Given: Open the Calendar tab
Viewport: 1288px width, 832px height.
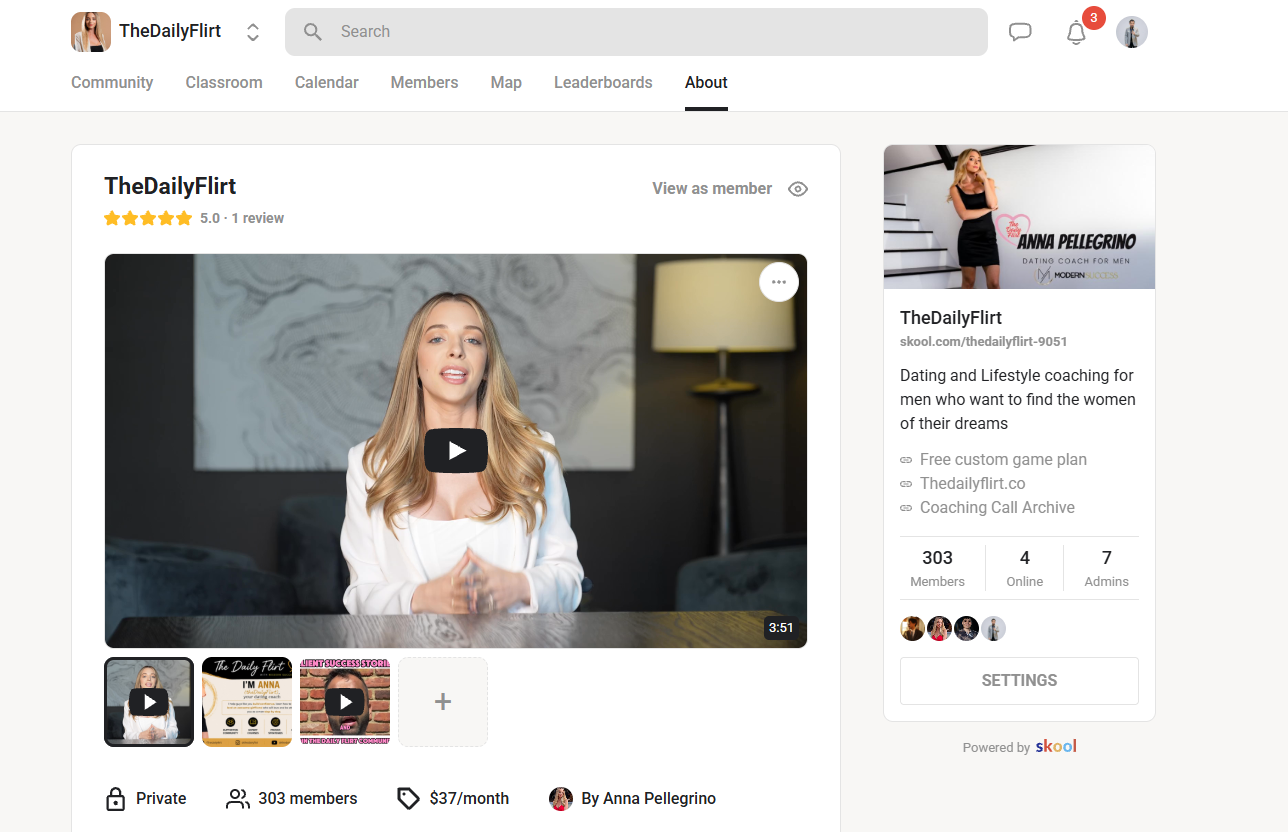Looking at the screenshot, I should (x=327, y=83).
